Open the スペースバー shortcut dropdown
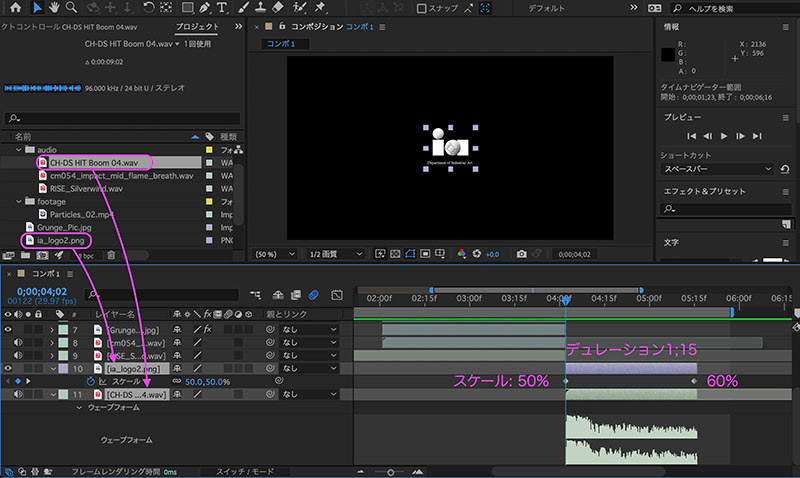The width and height of the screenshot is (800, 478). [x=717, y=169]
